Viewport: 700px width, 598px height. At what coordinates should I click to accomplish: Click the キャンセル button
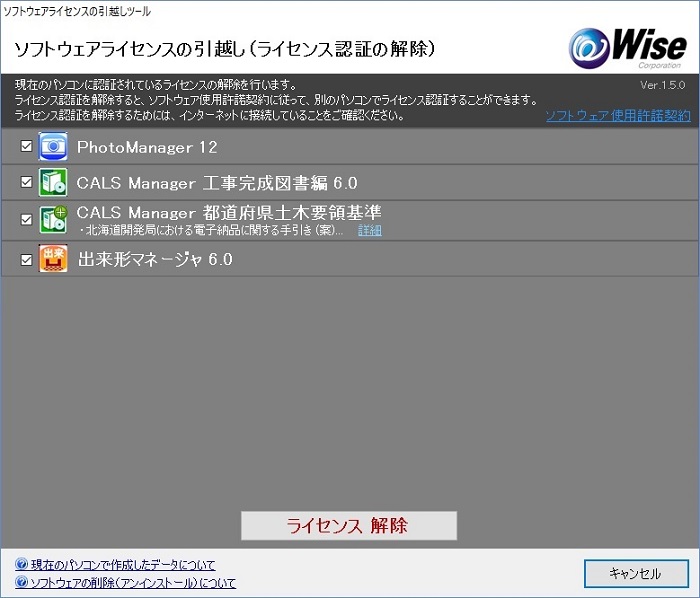[636, 573]
